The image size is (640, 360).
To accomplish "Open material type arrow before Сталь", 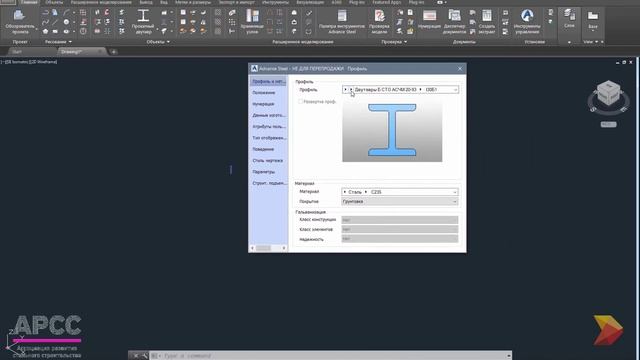I will tap(345, 192).
